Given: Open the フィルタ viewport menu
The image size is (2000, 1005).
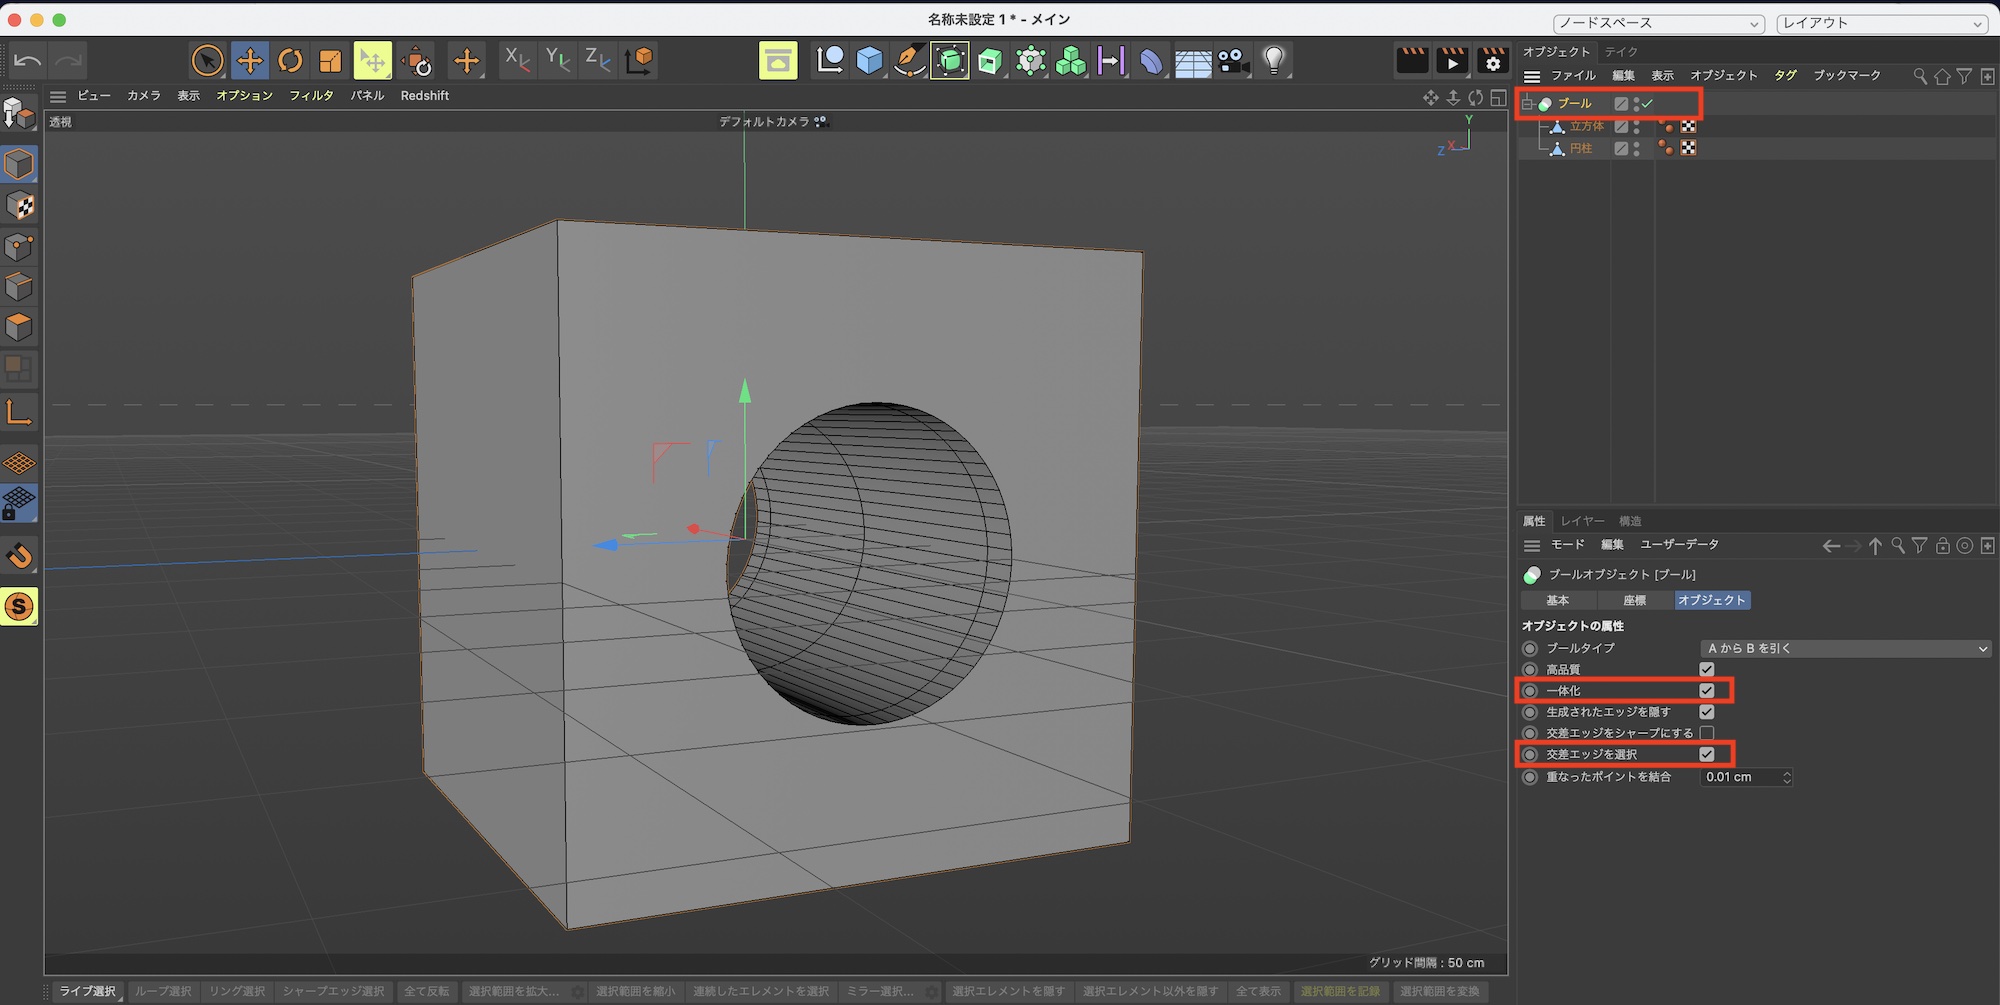Looking at the screenshot, I should [311, 96].
